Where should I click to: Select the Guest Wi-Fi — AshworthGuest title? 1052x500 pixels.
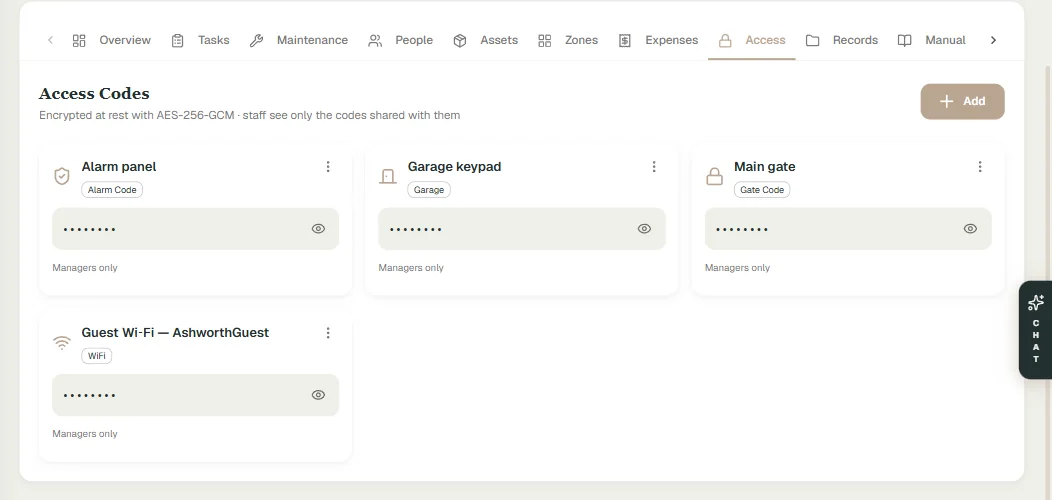point(175,333)
